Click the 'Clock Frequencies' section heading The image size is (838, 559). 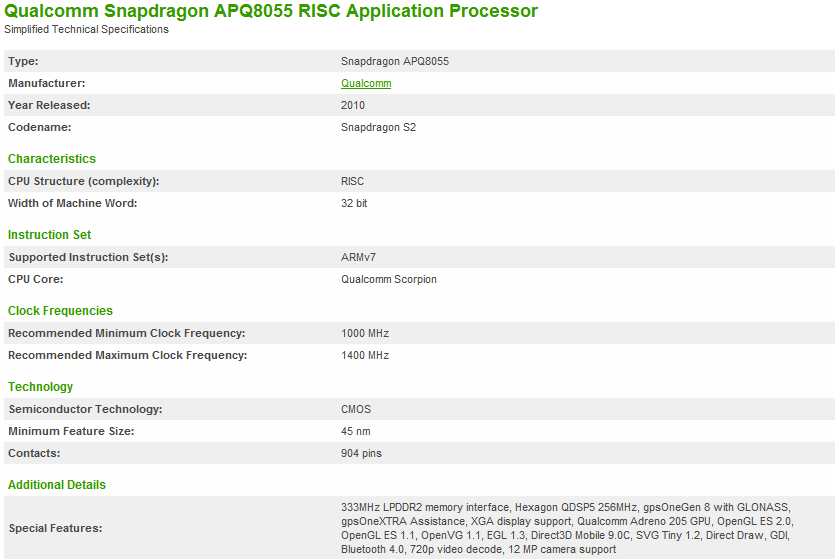60,310
